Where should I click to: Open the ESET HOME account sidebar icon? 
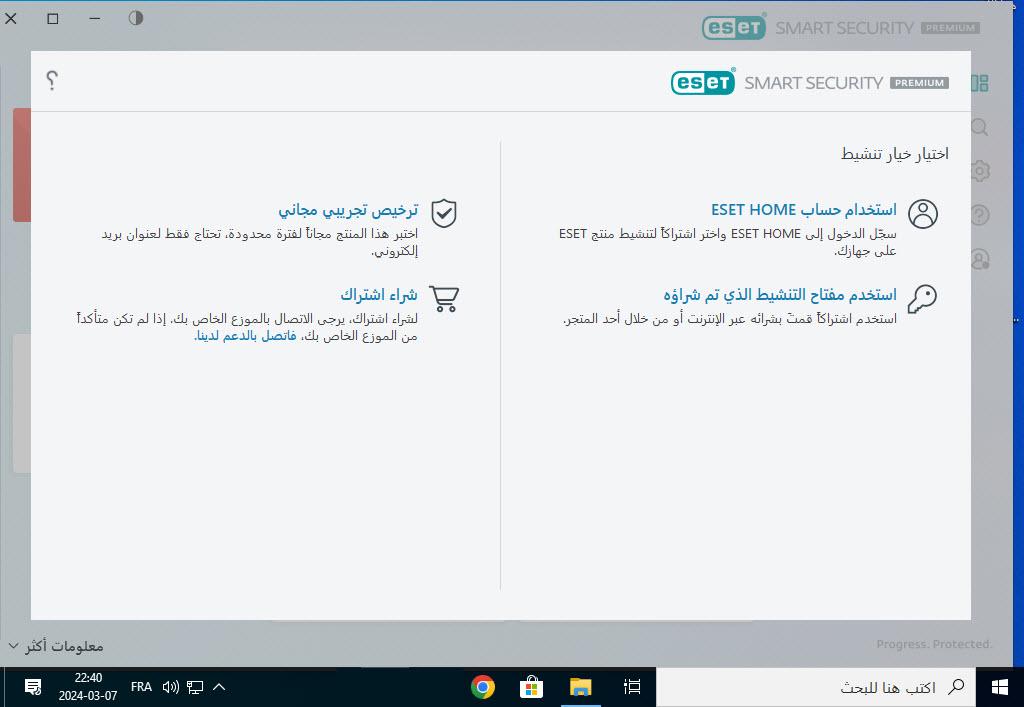pyautogui.click(x=980, y=259)
